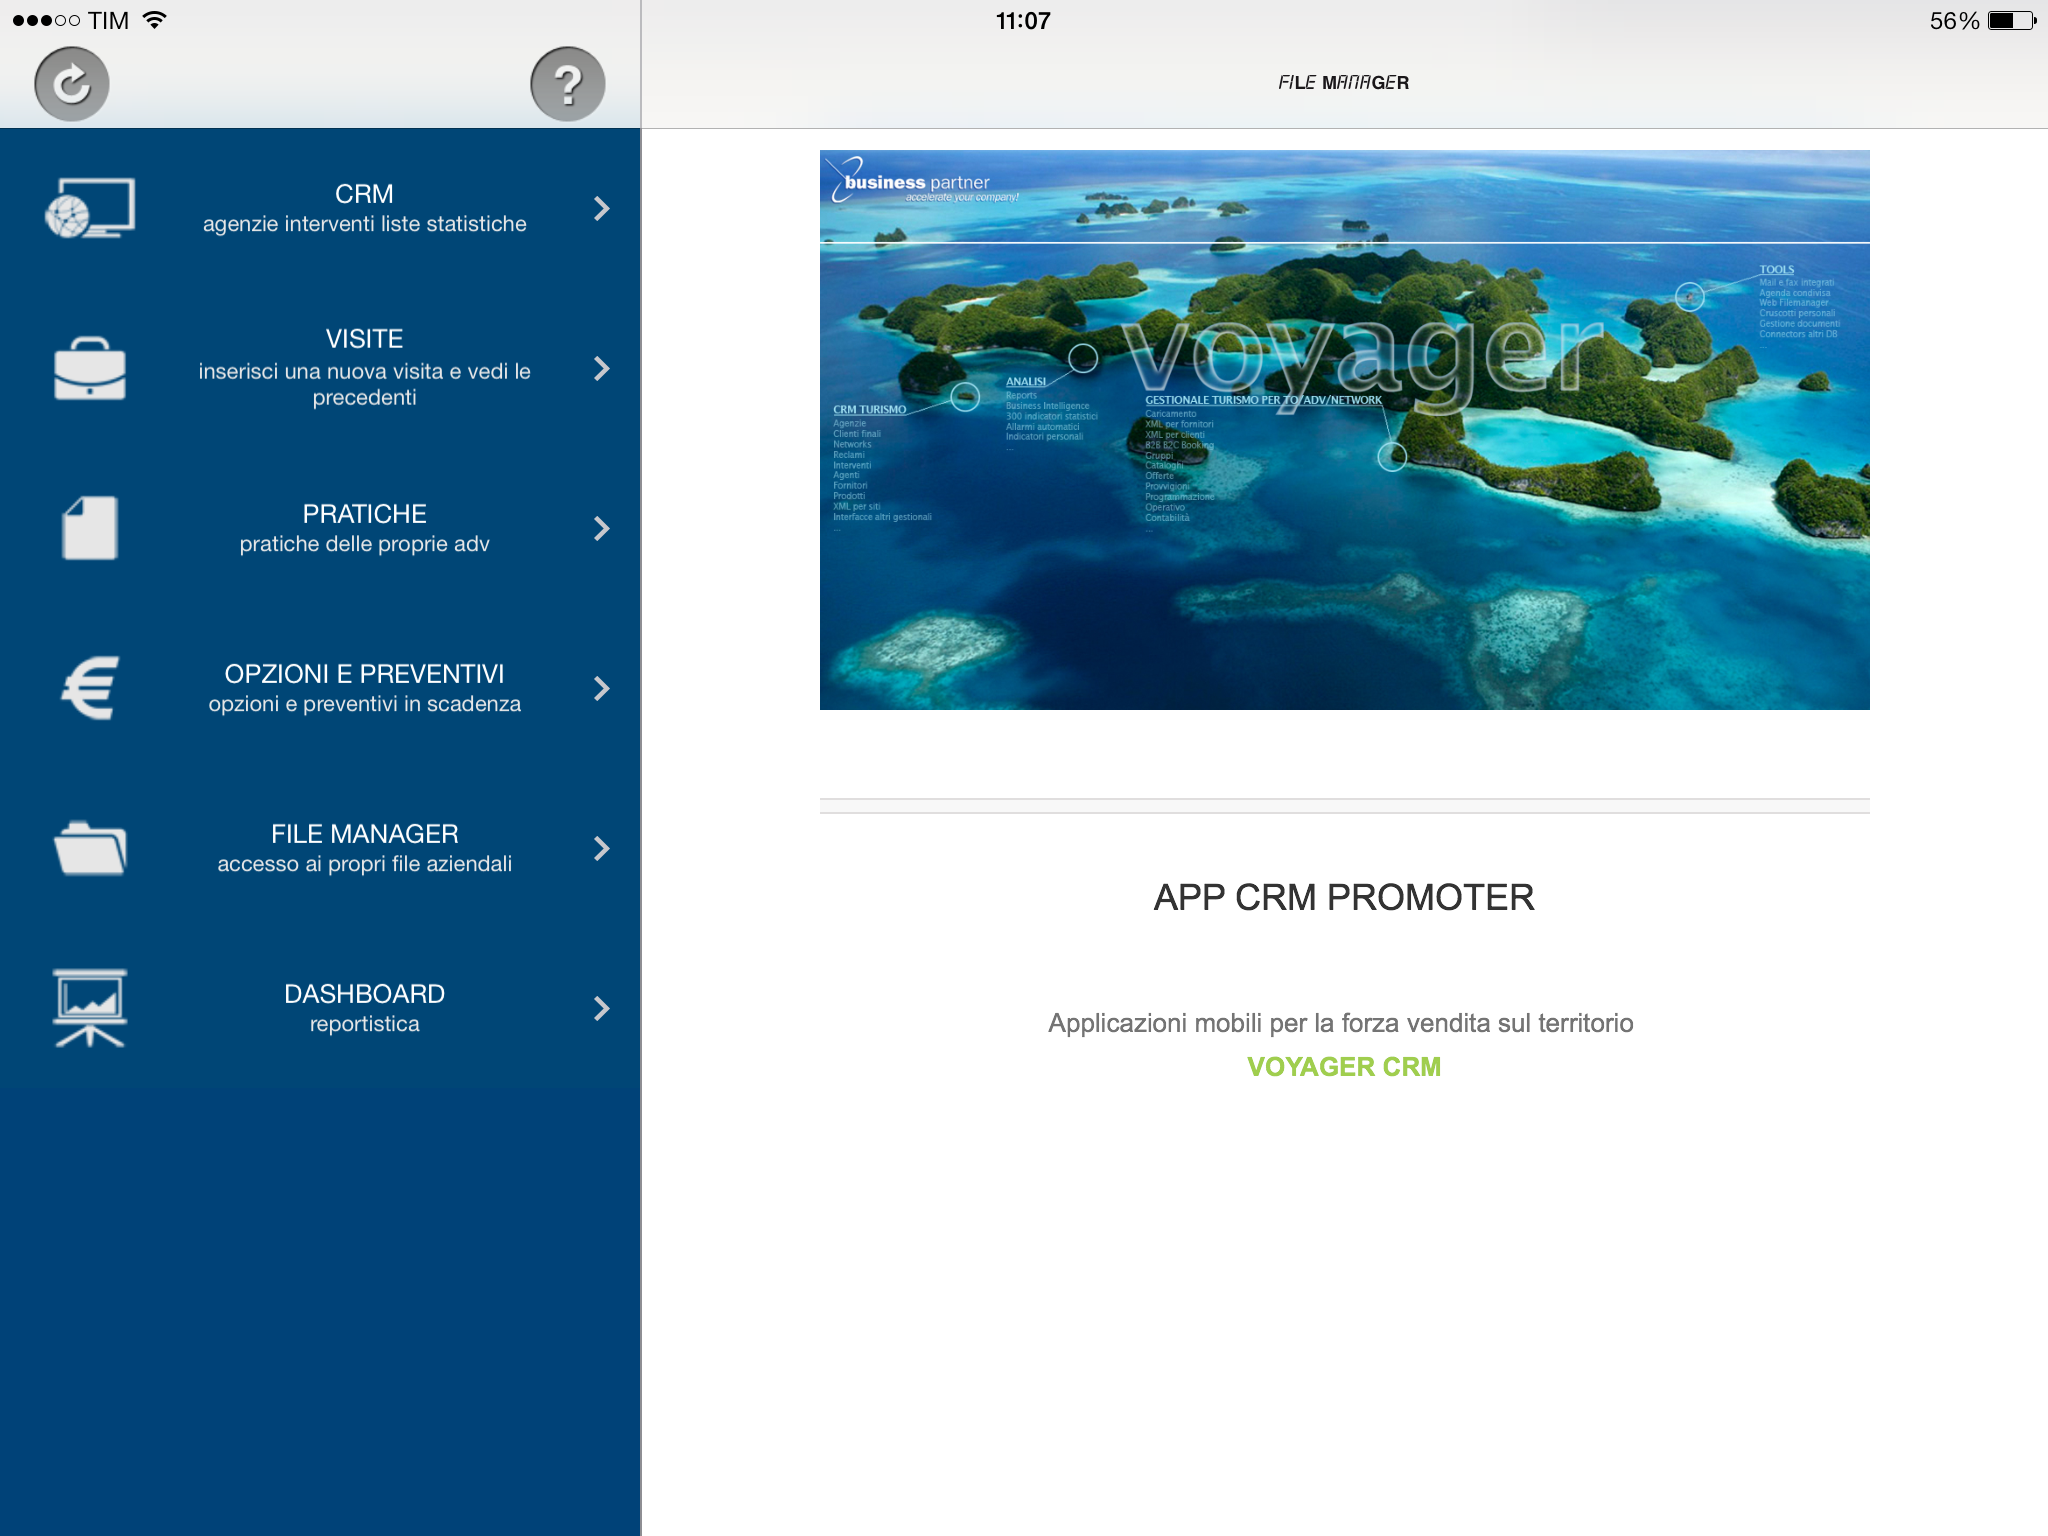Screen dimensions: 2048x1536
Task: Tap the battery indicator in status bar
Action: [2012, 20]
